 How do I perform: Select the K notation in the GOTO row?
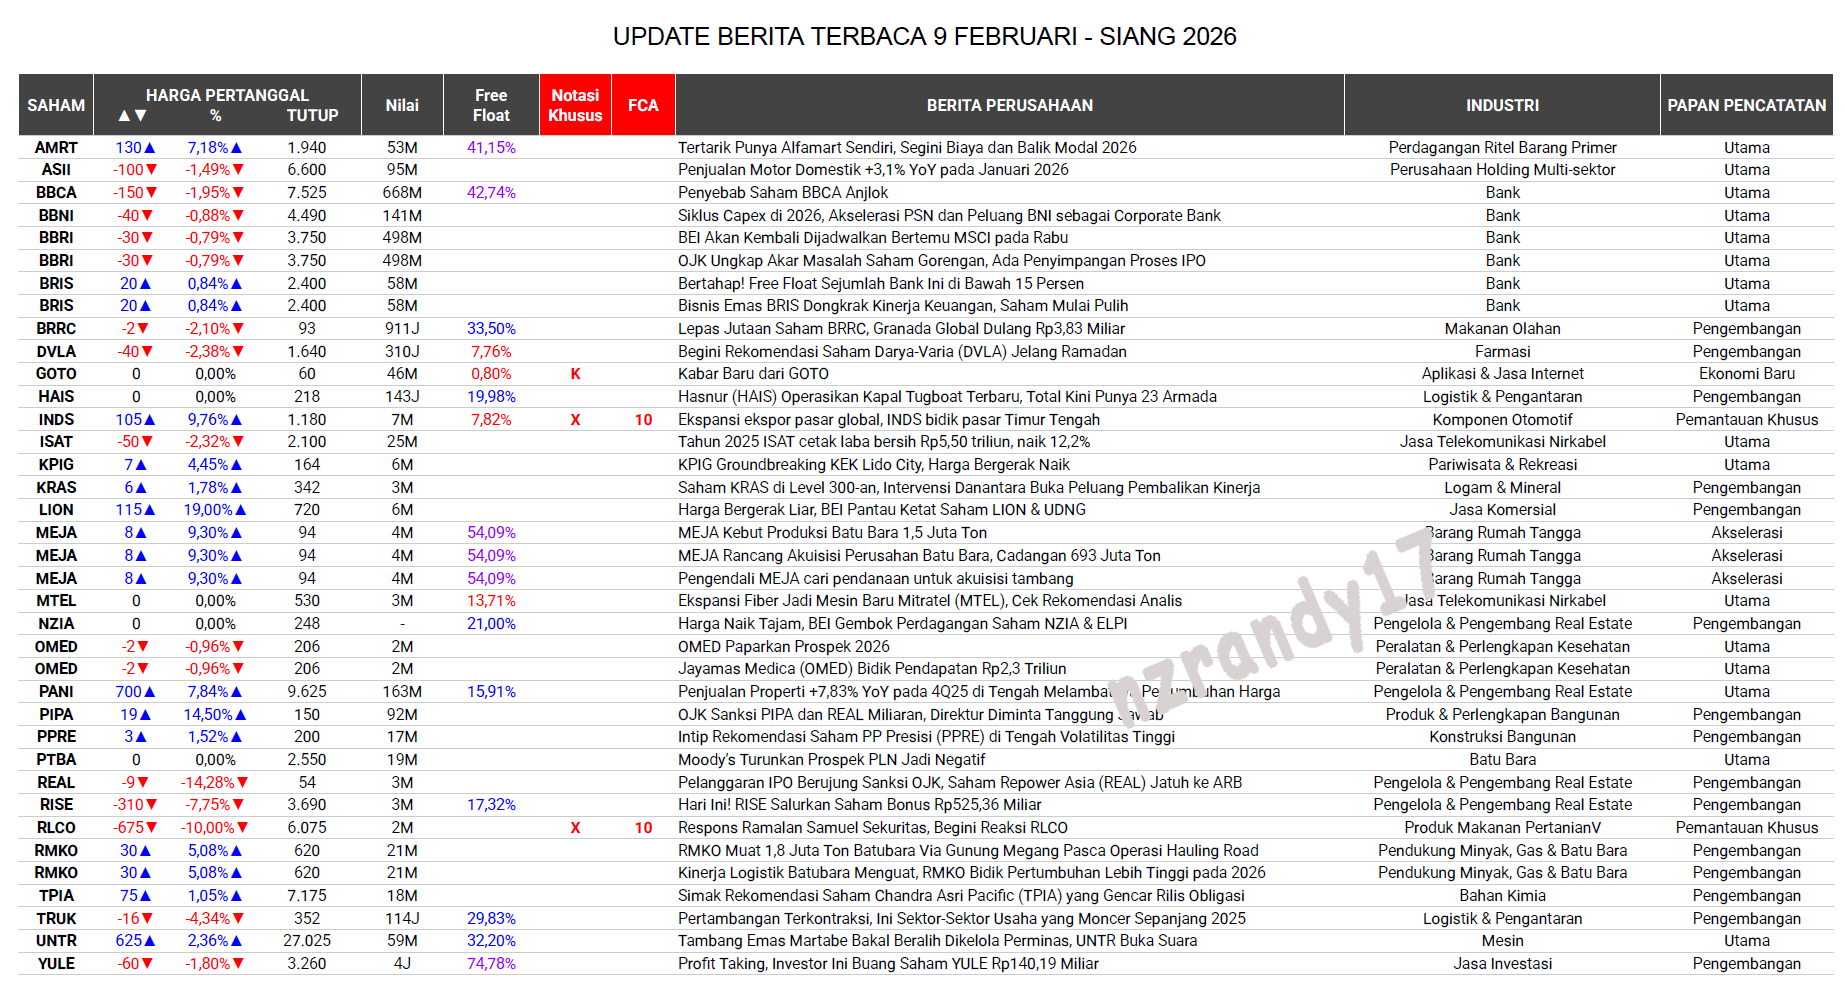coord(575,374)
